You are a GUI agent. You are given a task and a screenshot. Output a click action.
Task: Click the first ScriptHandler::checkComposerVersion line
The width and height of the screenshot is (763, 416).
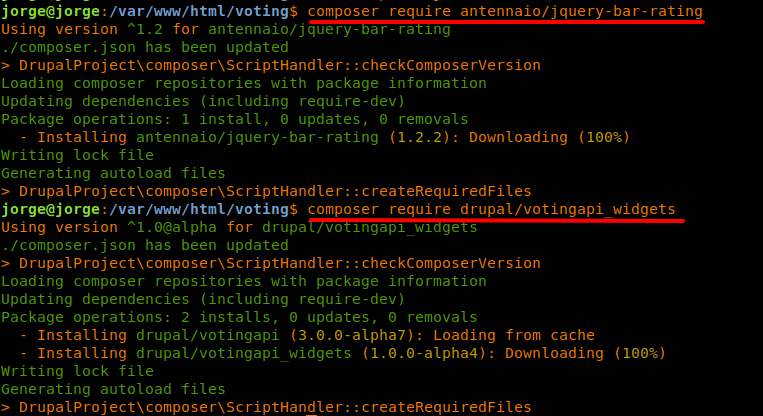tap(271, 65)
